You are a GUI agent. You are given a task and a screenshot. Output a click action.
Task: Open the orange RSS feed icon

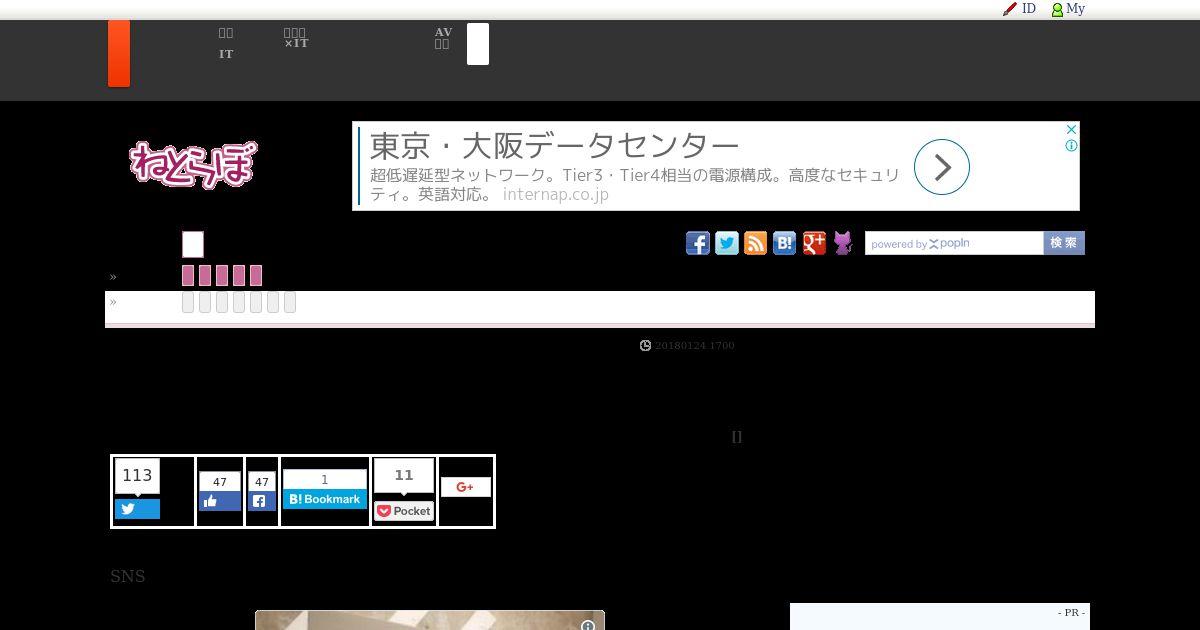point(756,243)
